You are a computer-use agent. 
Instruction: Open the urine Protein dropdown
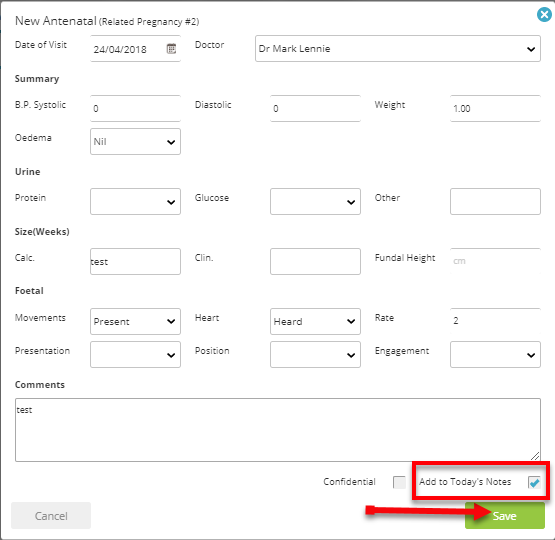[x=135, y=201]
